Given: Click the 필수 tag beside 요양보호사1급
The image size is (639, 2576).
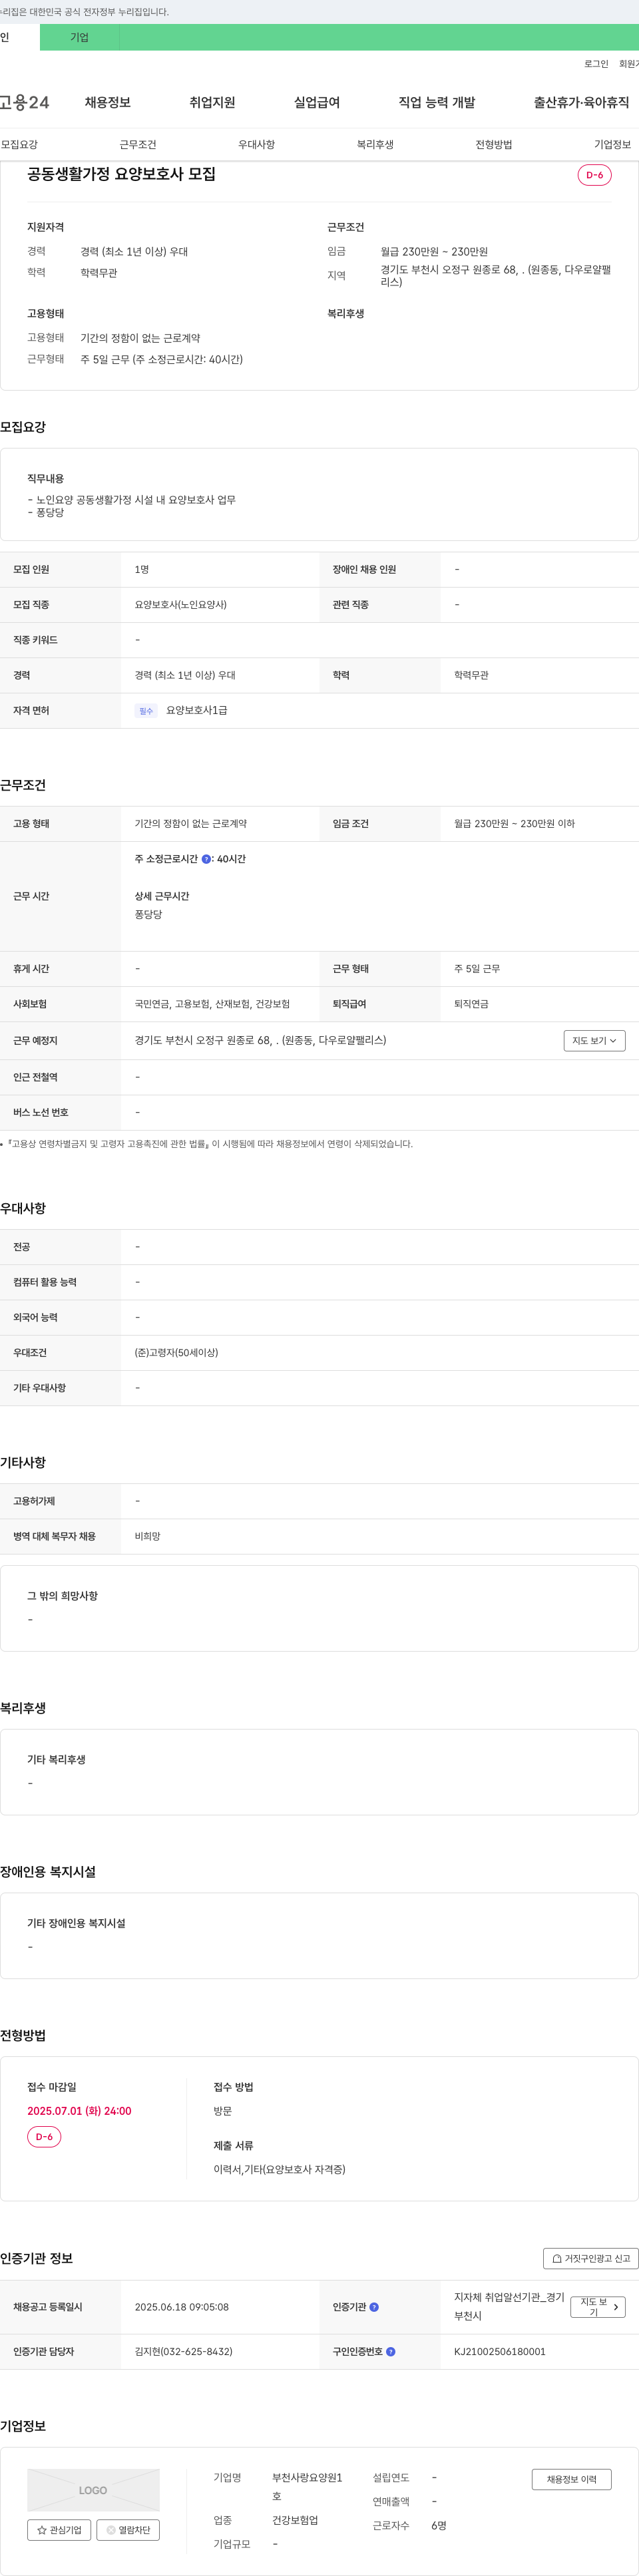Looking at the screenshot, I should tap(146, 711).
